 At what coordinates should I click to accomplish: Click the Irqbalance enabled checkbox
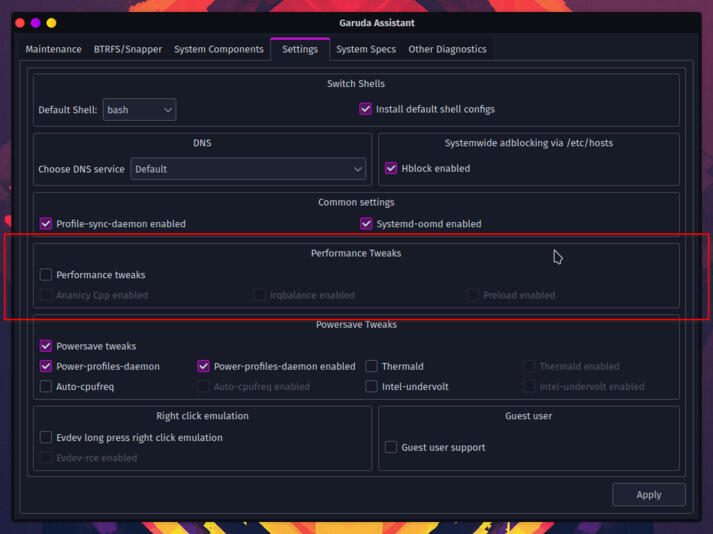[259, 295]
